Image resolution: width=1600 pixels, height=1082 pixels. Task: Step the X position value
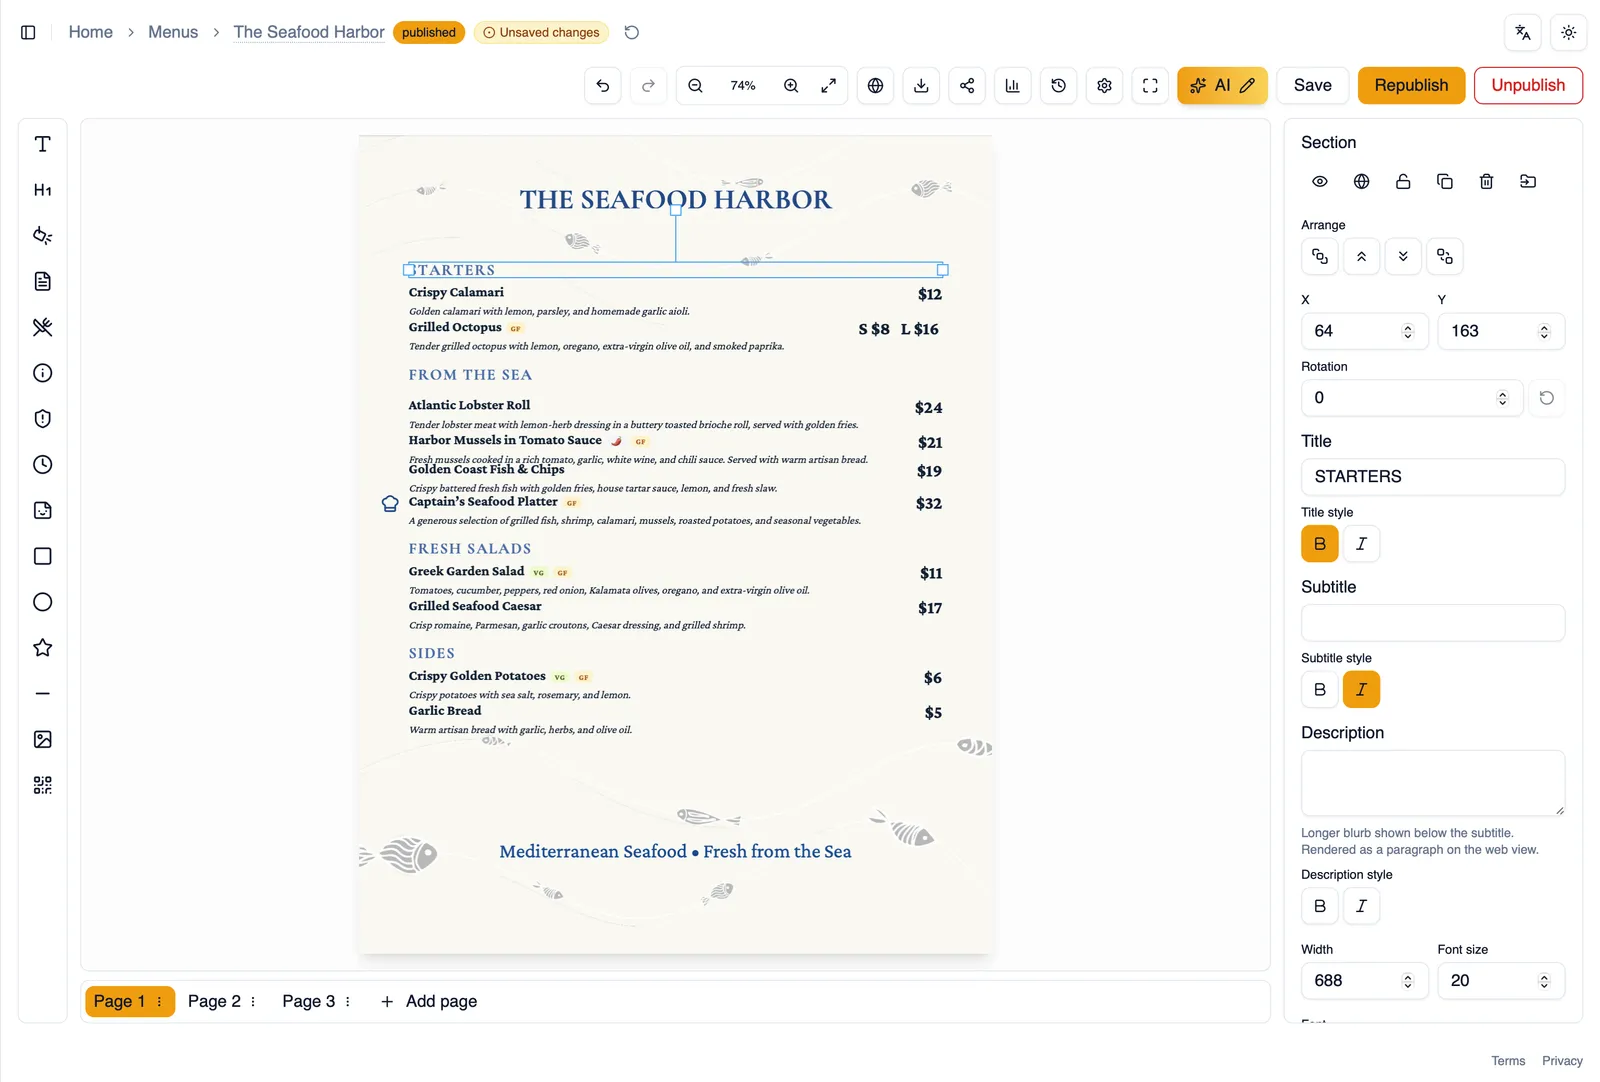tap(1408, 331)
